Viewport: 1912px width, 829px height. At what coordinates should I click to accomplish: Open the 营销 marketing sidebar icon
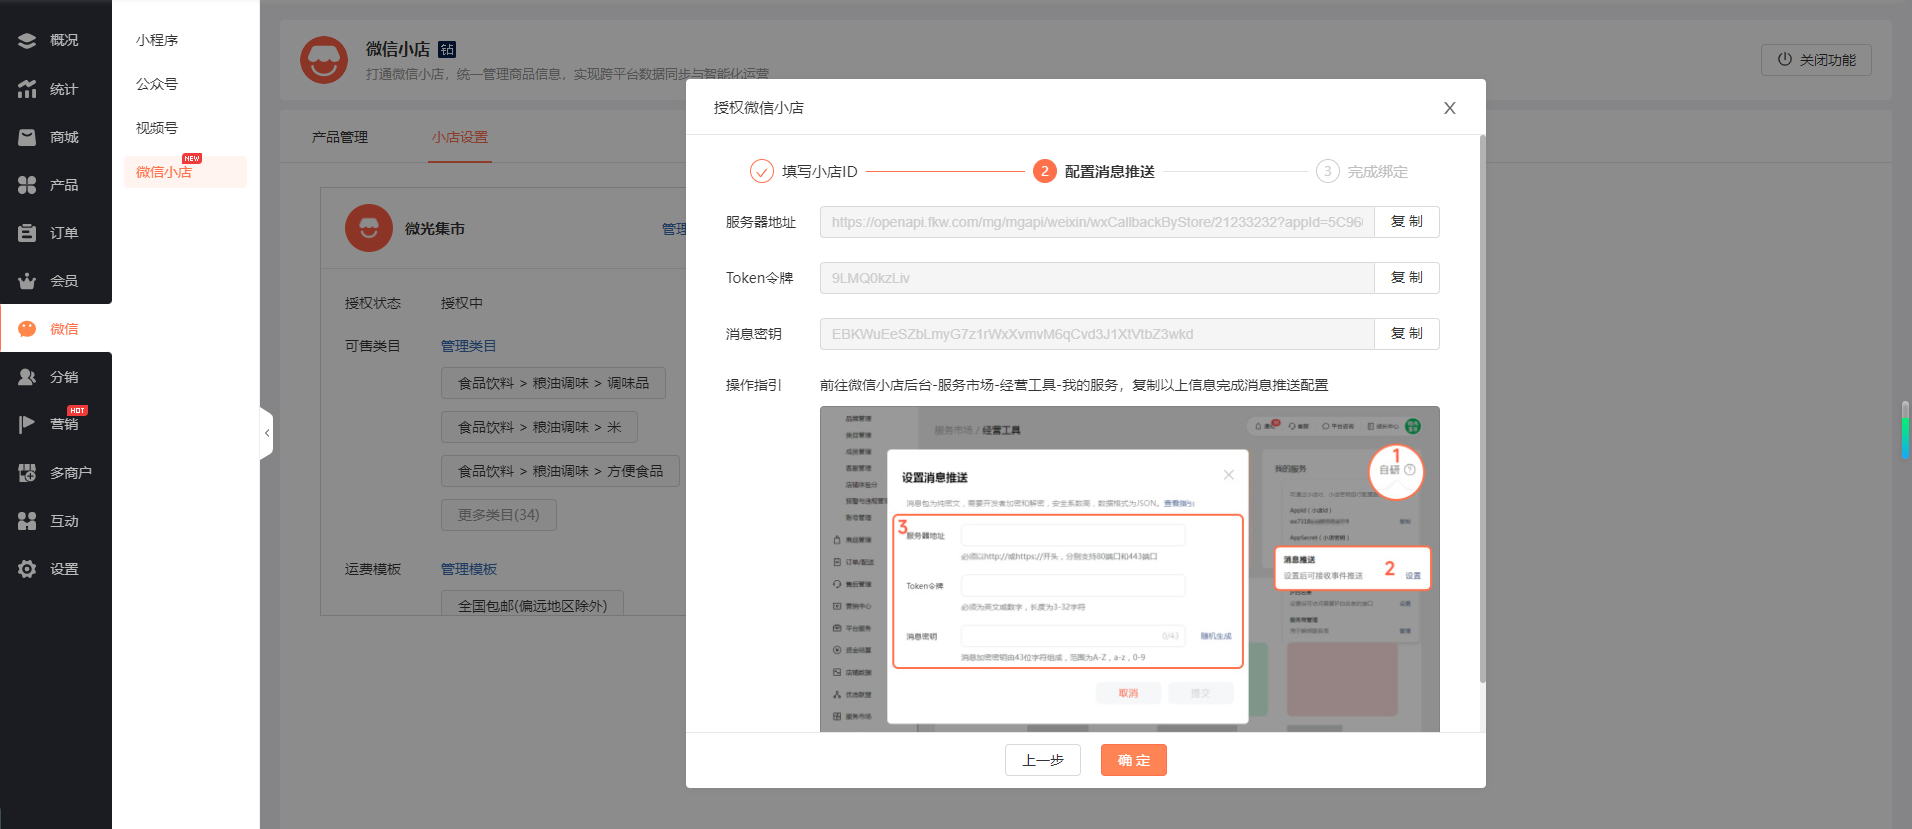pyautogui.click(x=27, y=424)
